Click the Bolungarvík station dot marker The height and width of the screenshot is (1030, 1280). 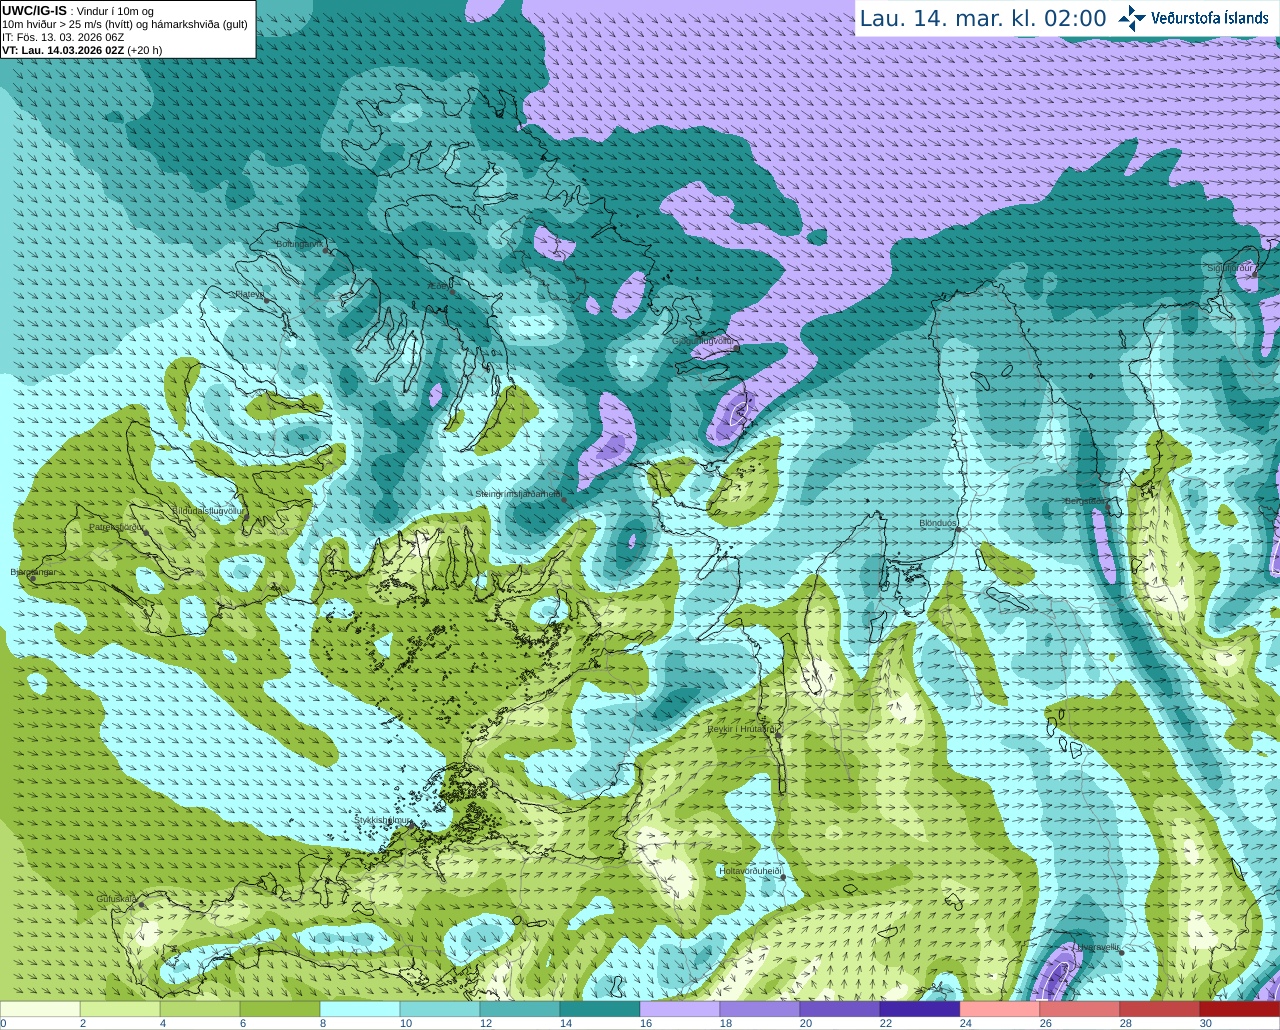tap(326, 250)
